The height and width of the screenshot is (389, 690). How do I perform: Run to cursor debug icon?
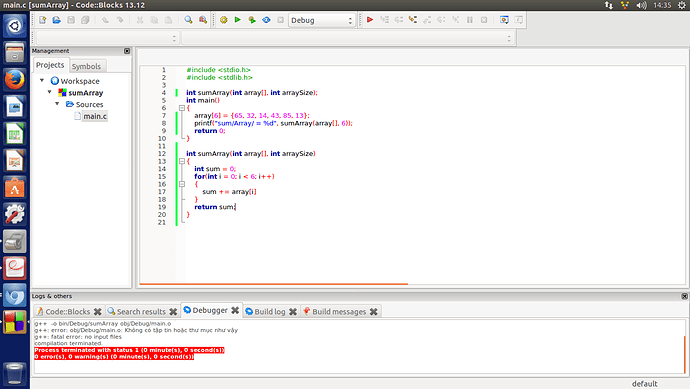(385, 20)
